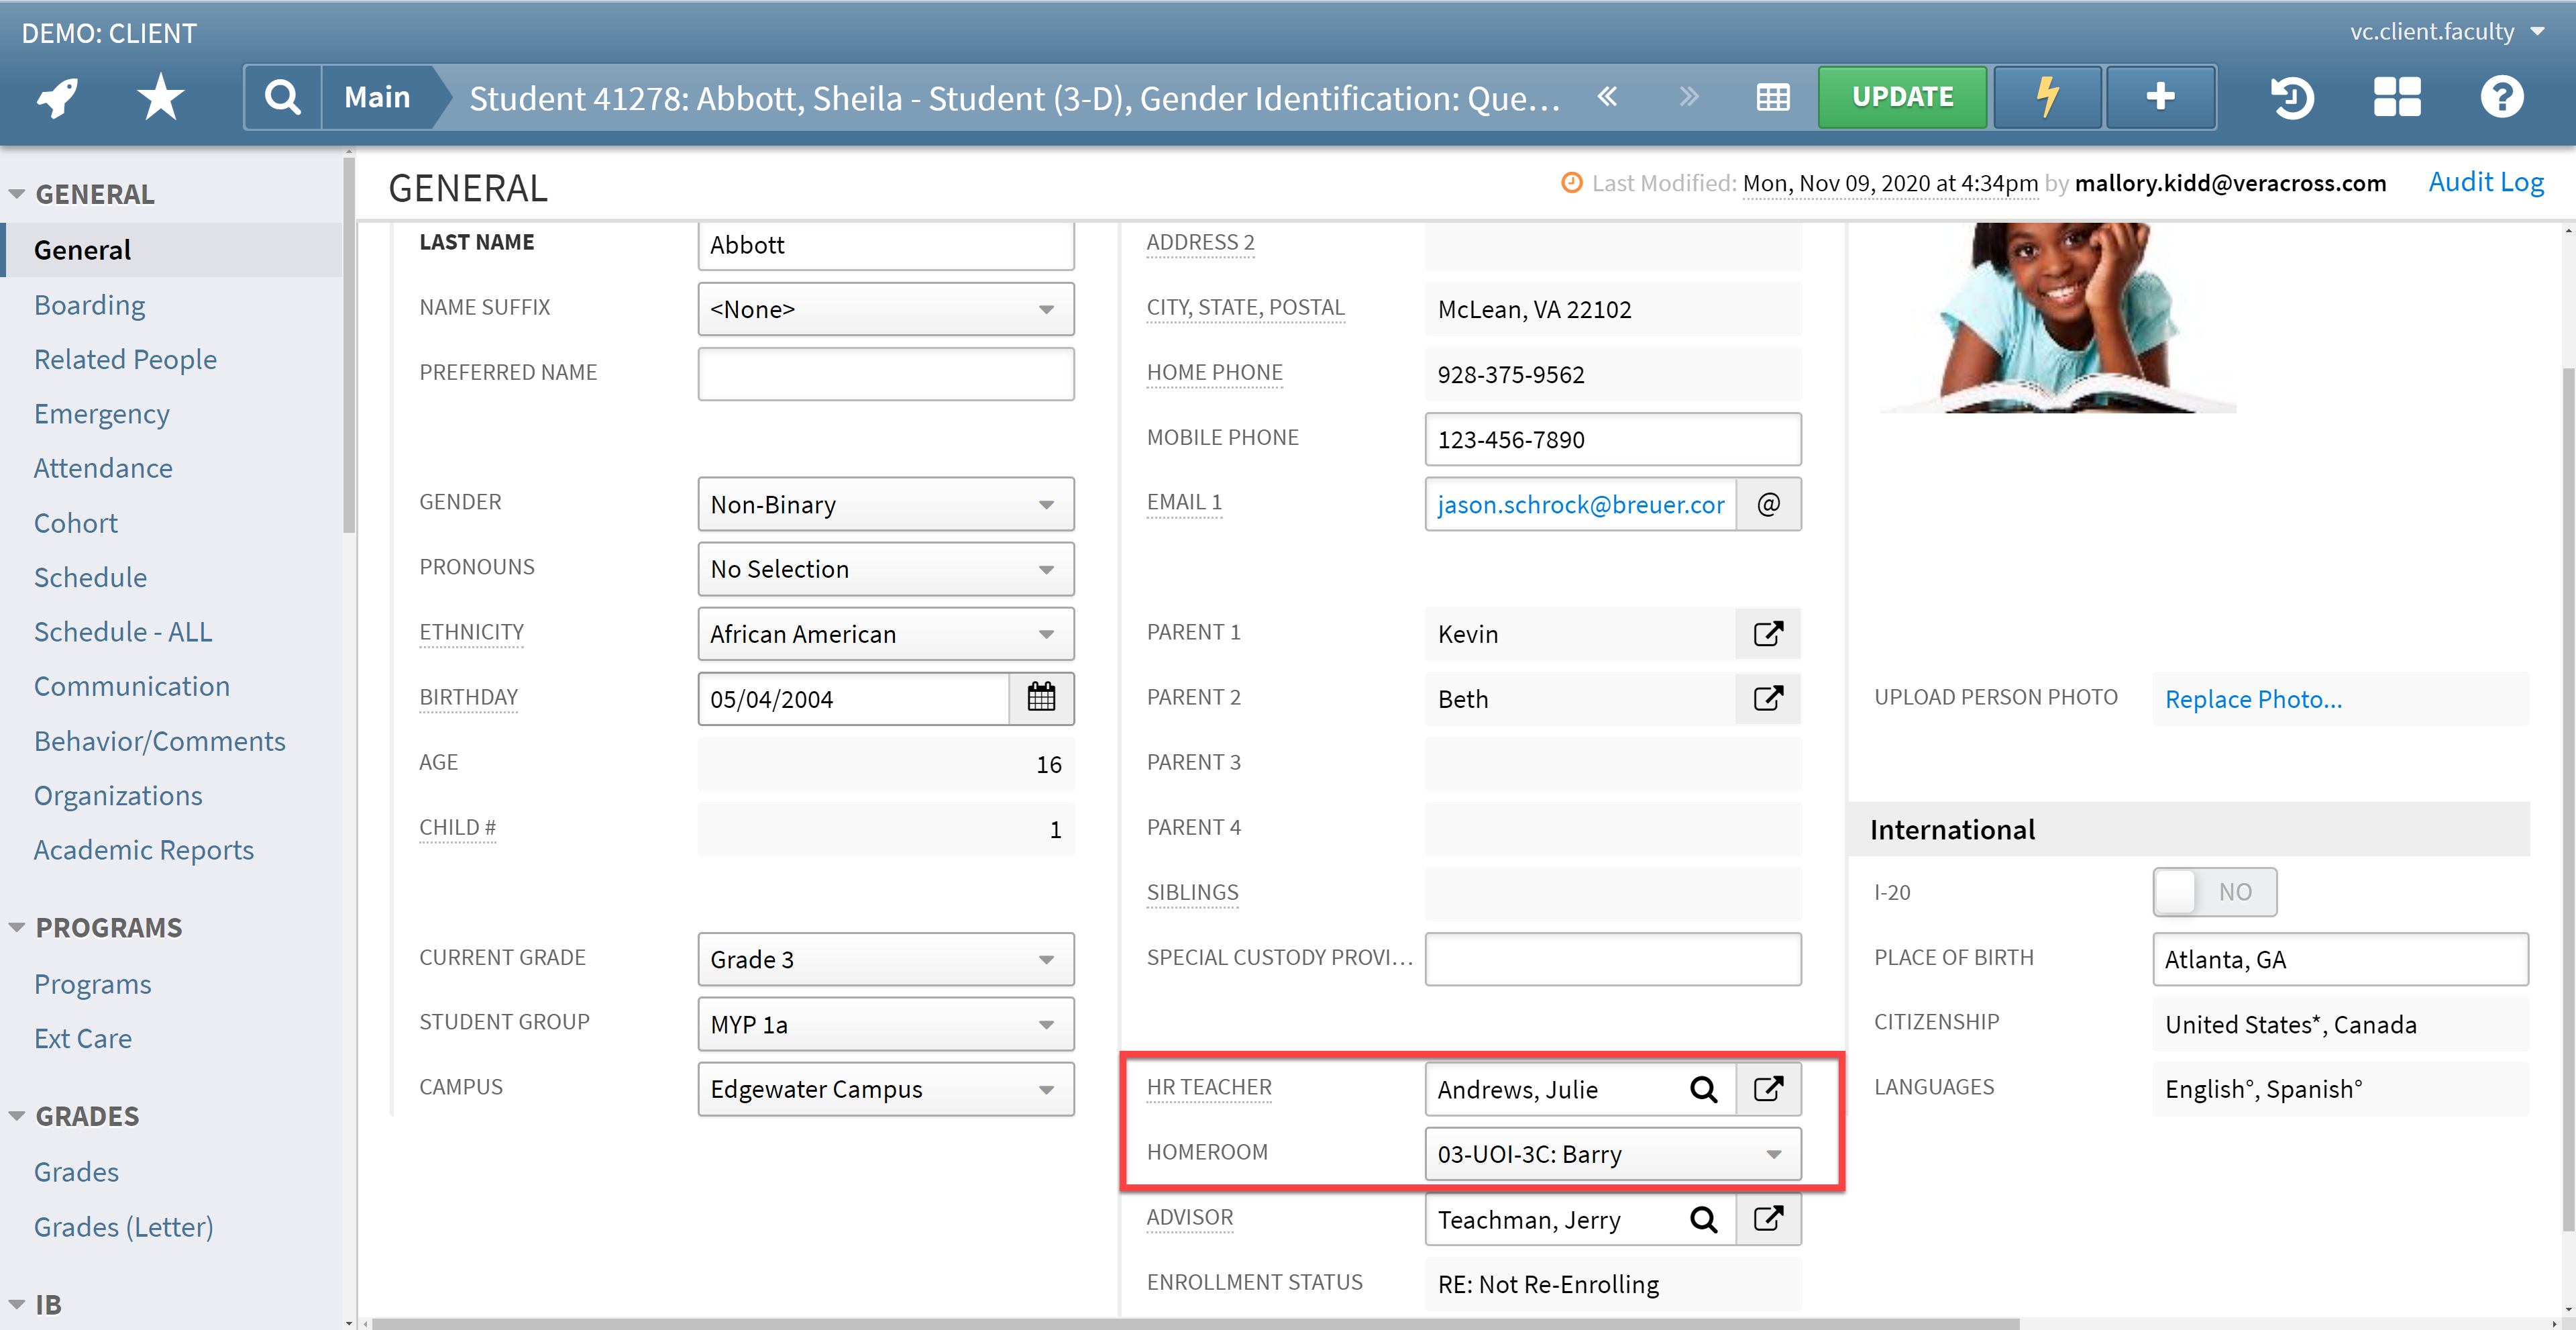The width and height of the screenshot is (2576, 1330).
Task: Click the birthday calendar picker icon
Action: 1040,697
